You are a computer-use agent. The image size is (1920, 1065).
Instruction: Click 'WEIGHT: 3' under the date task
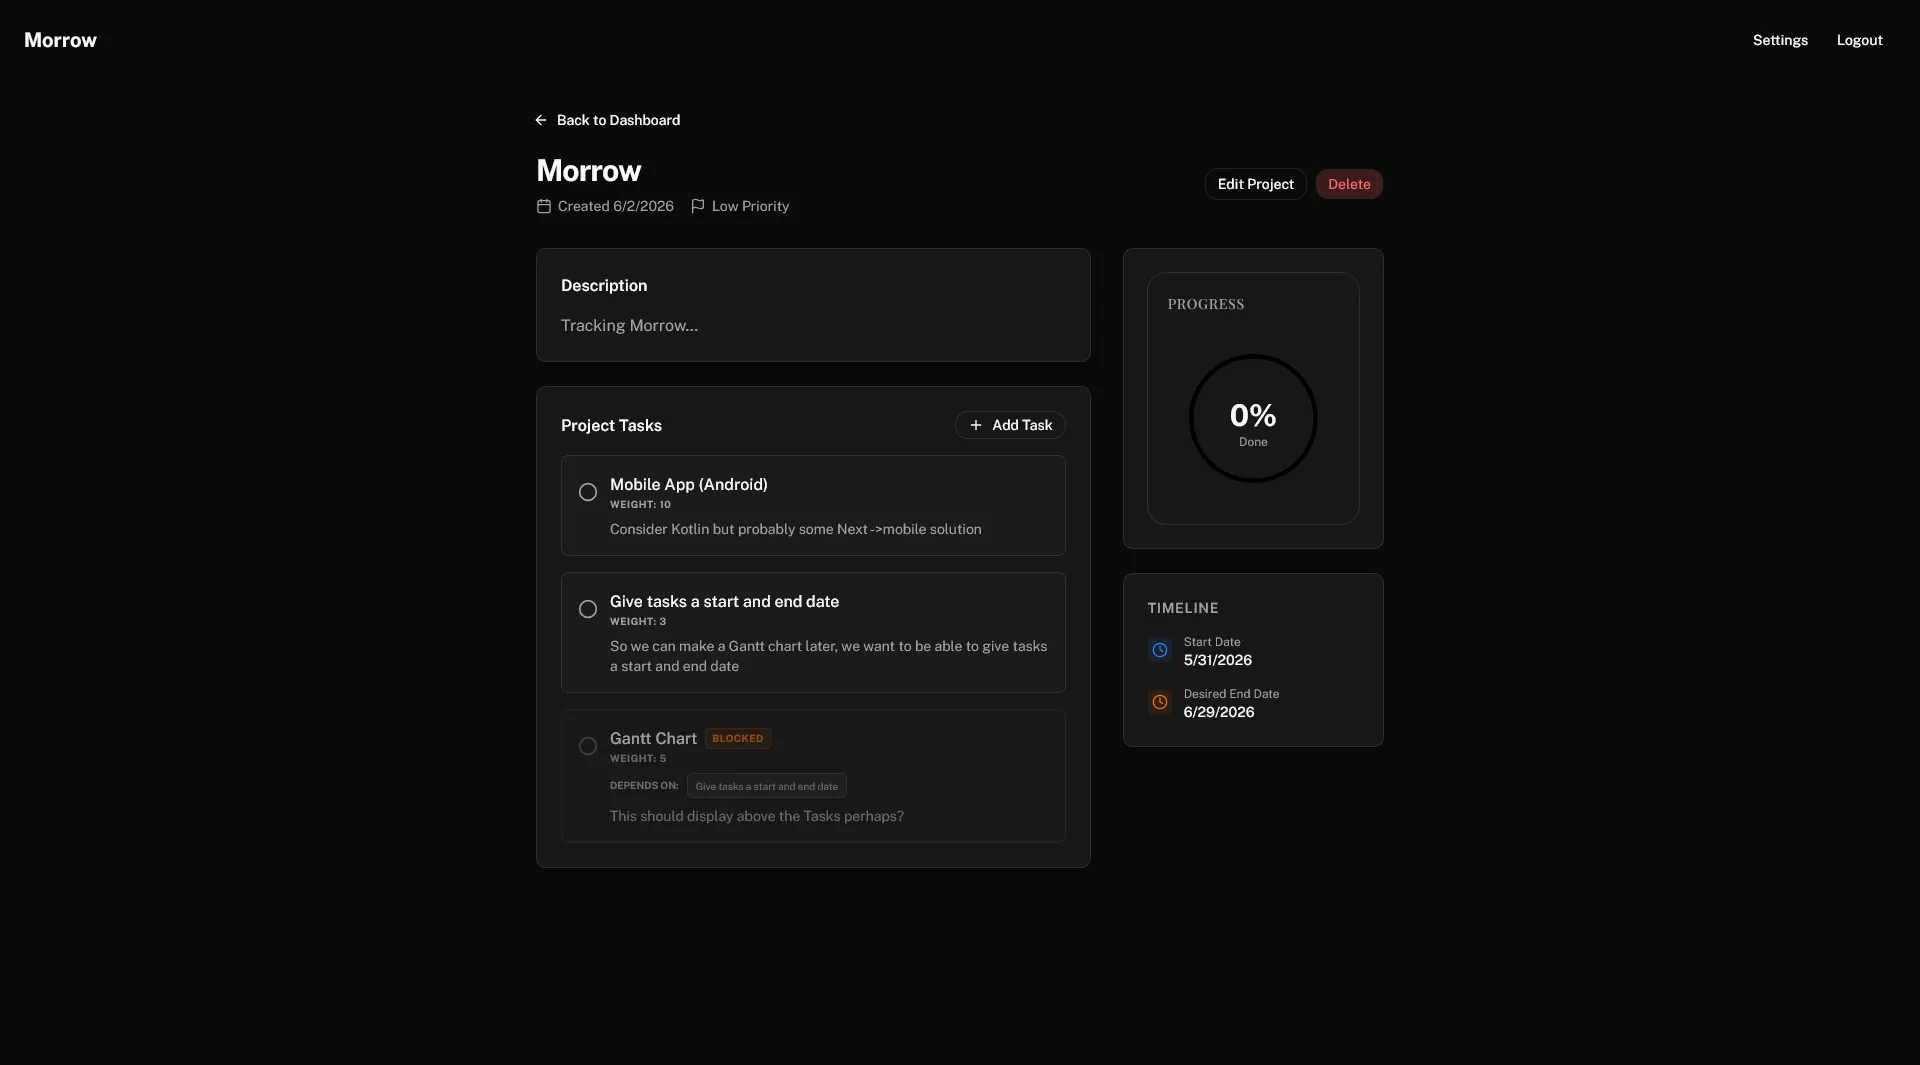[x=638, y=622]
